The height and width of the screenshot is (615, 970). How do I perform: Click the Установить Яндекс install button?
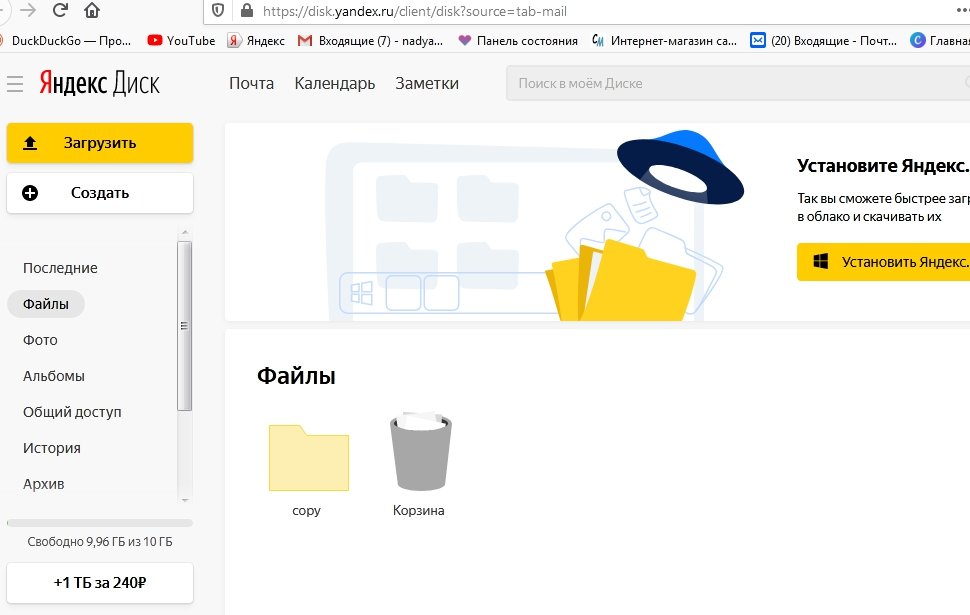point(883,262)
